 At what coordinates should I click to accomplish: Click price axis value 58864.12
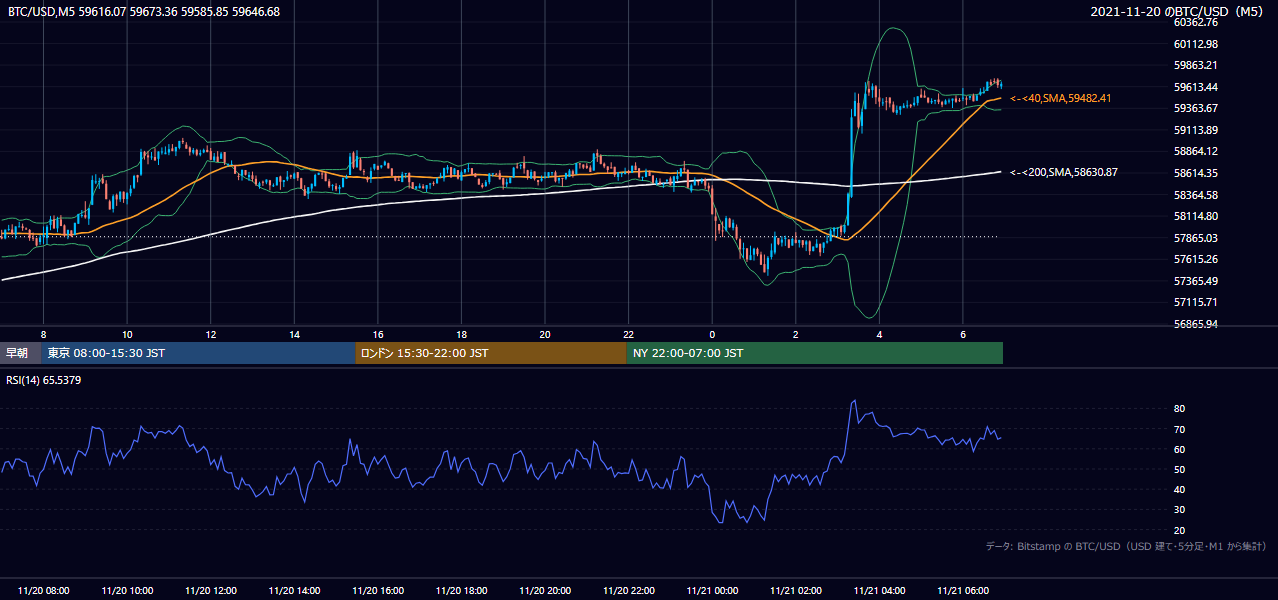point(1195,151)
